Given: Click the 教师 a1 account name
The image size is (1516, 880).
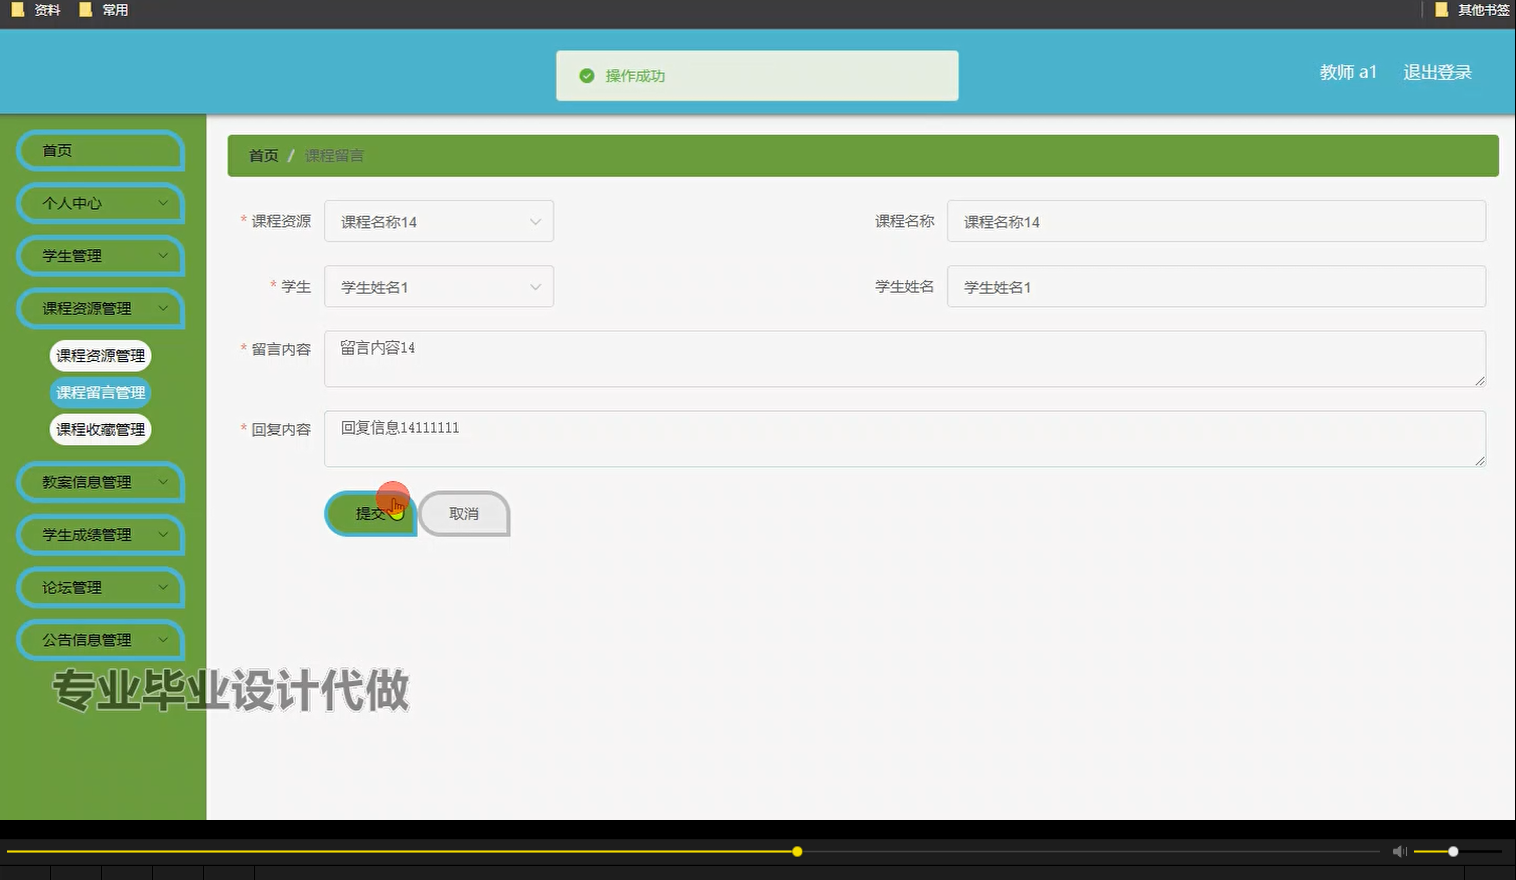Looking at the screenshot, I should coord(1347,72).
